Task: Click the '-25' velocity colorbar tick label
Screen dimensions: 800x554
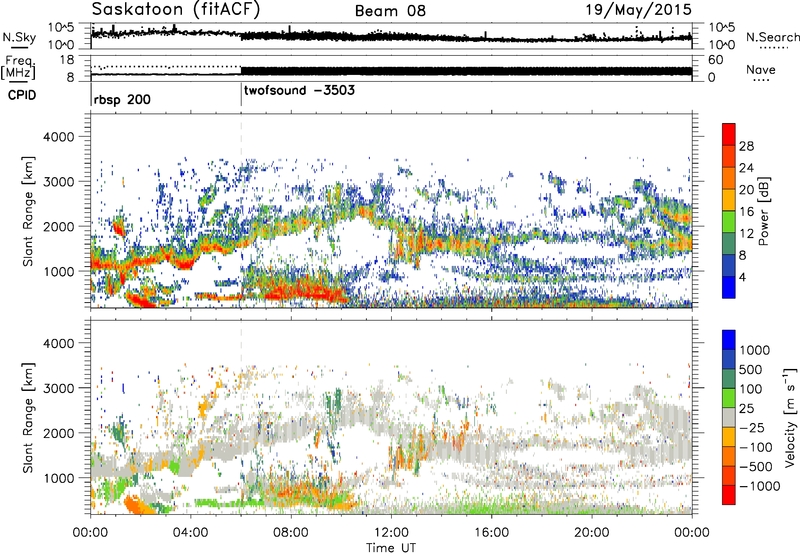Action: pos(752,428)
